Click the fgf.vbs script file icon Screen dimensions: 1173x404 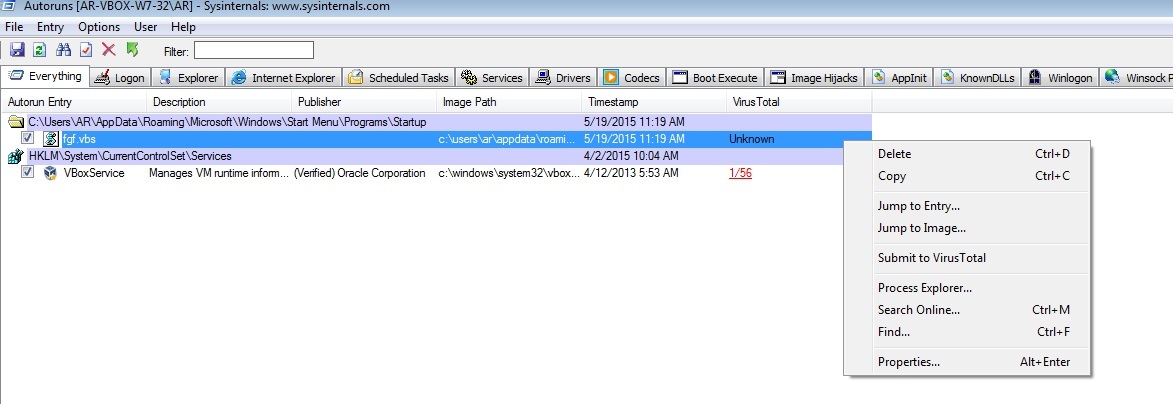51,139
